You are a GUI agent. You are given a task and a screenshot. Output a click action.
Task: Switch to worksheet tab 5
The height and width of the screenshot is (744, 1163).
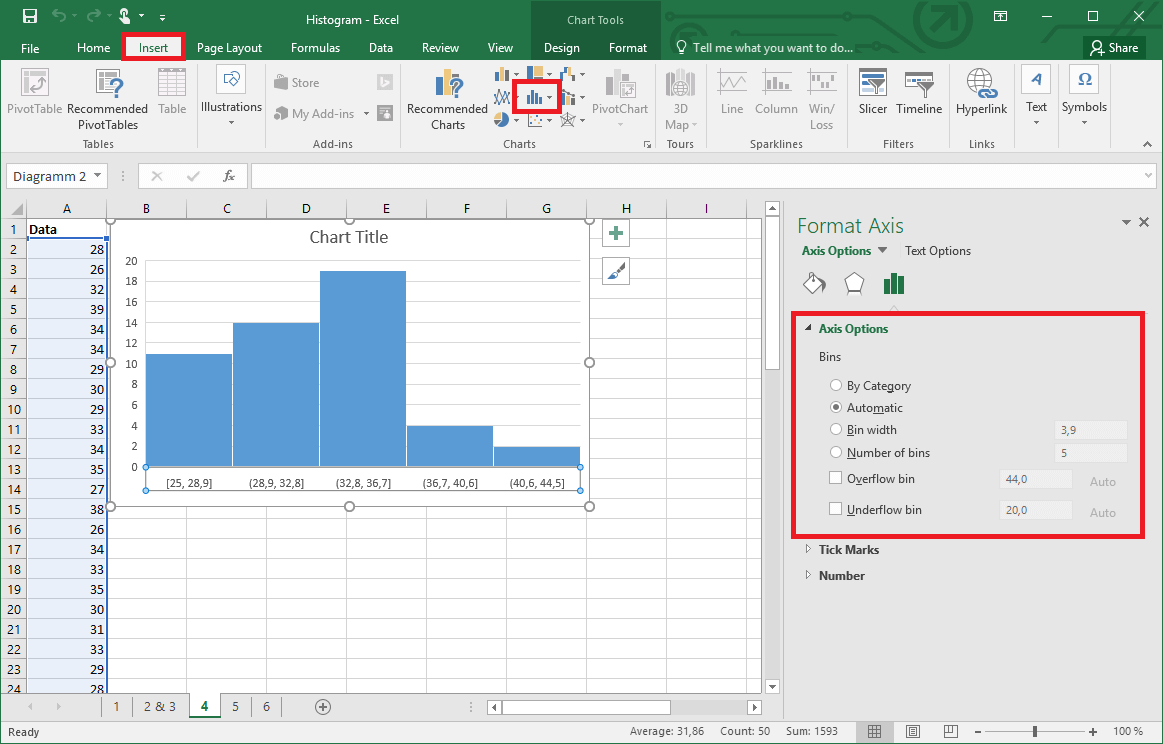pos(235,706)
